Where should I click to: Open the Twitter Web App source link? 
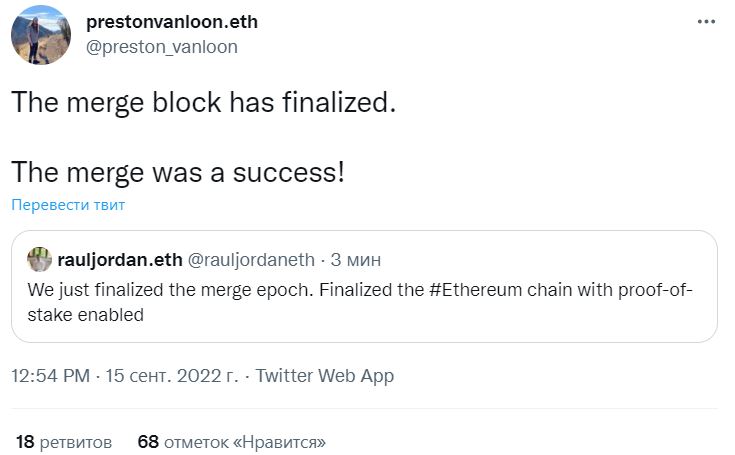(324, 376)
